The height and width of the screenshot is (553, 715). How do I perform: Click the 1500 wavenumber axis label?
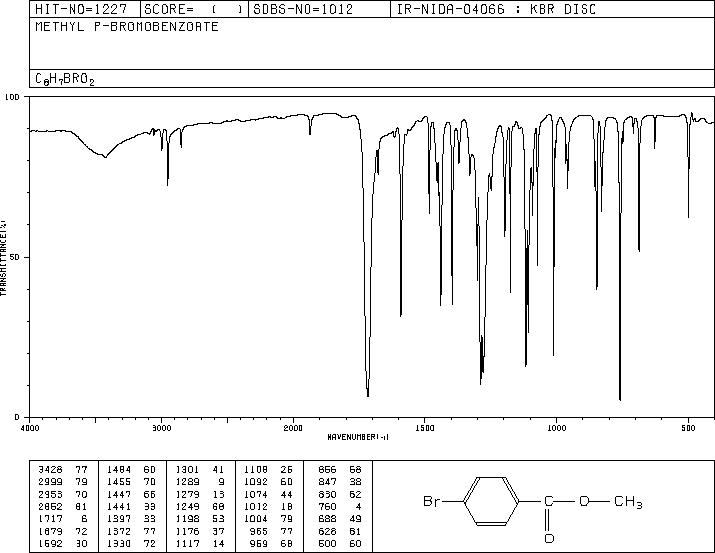tap(425, 428)
